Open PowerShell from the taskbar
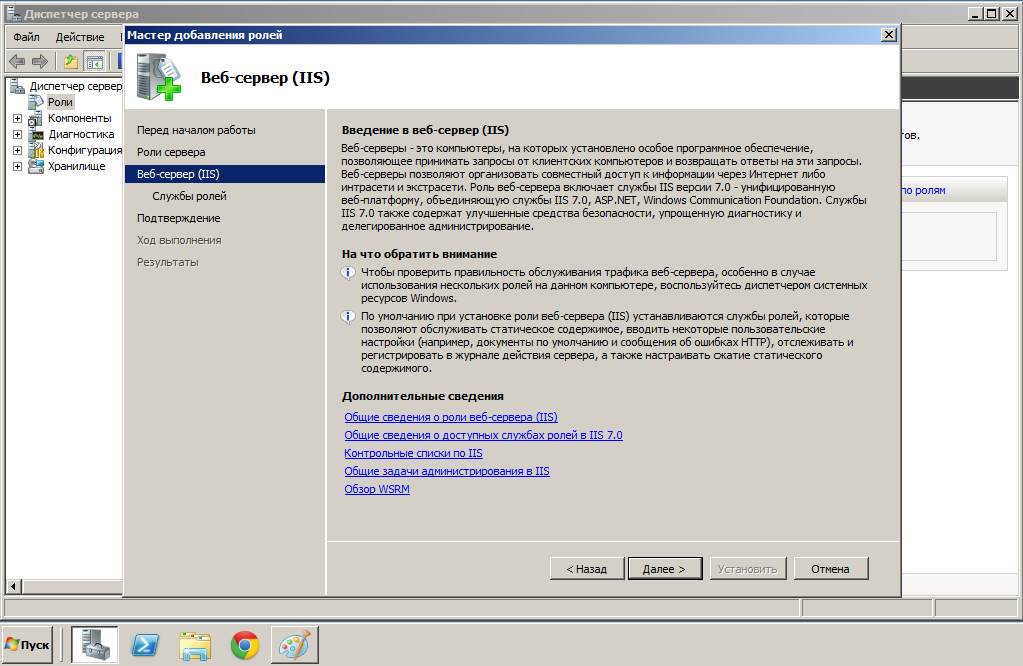The height and width of the screenshot is (666, 1023). [x=144, y=645]
